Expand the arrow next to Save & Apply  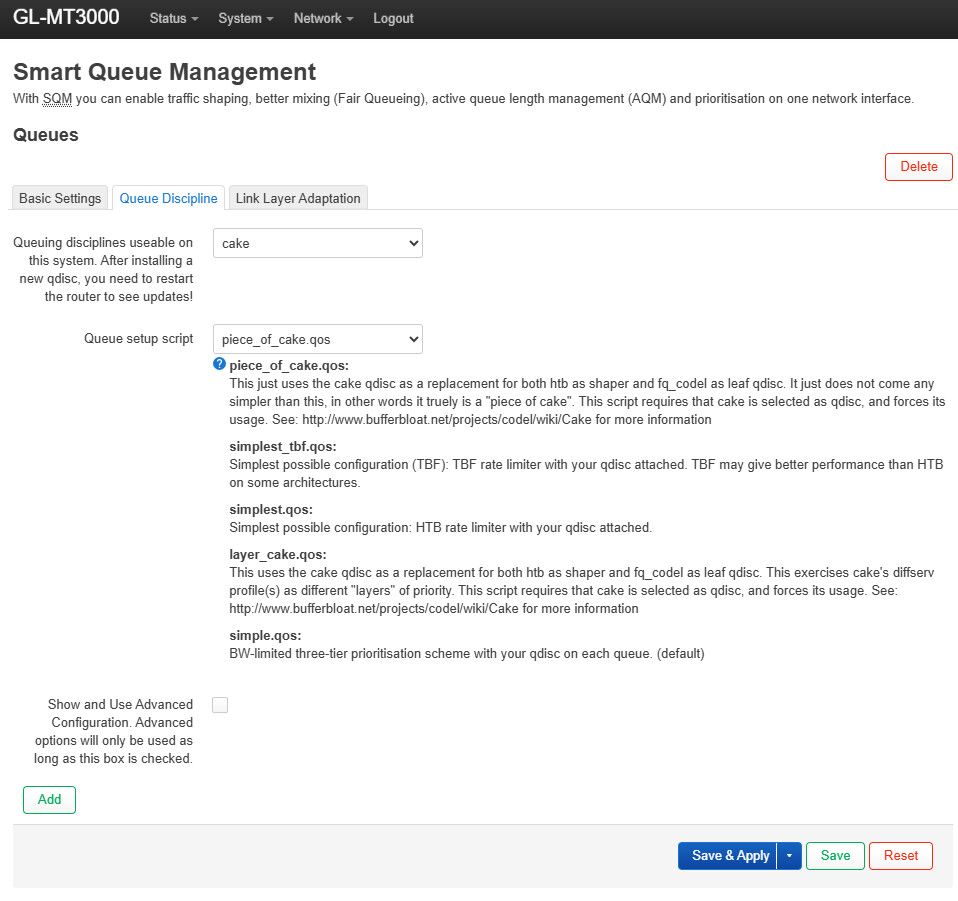790,856
